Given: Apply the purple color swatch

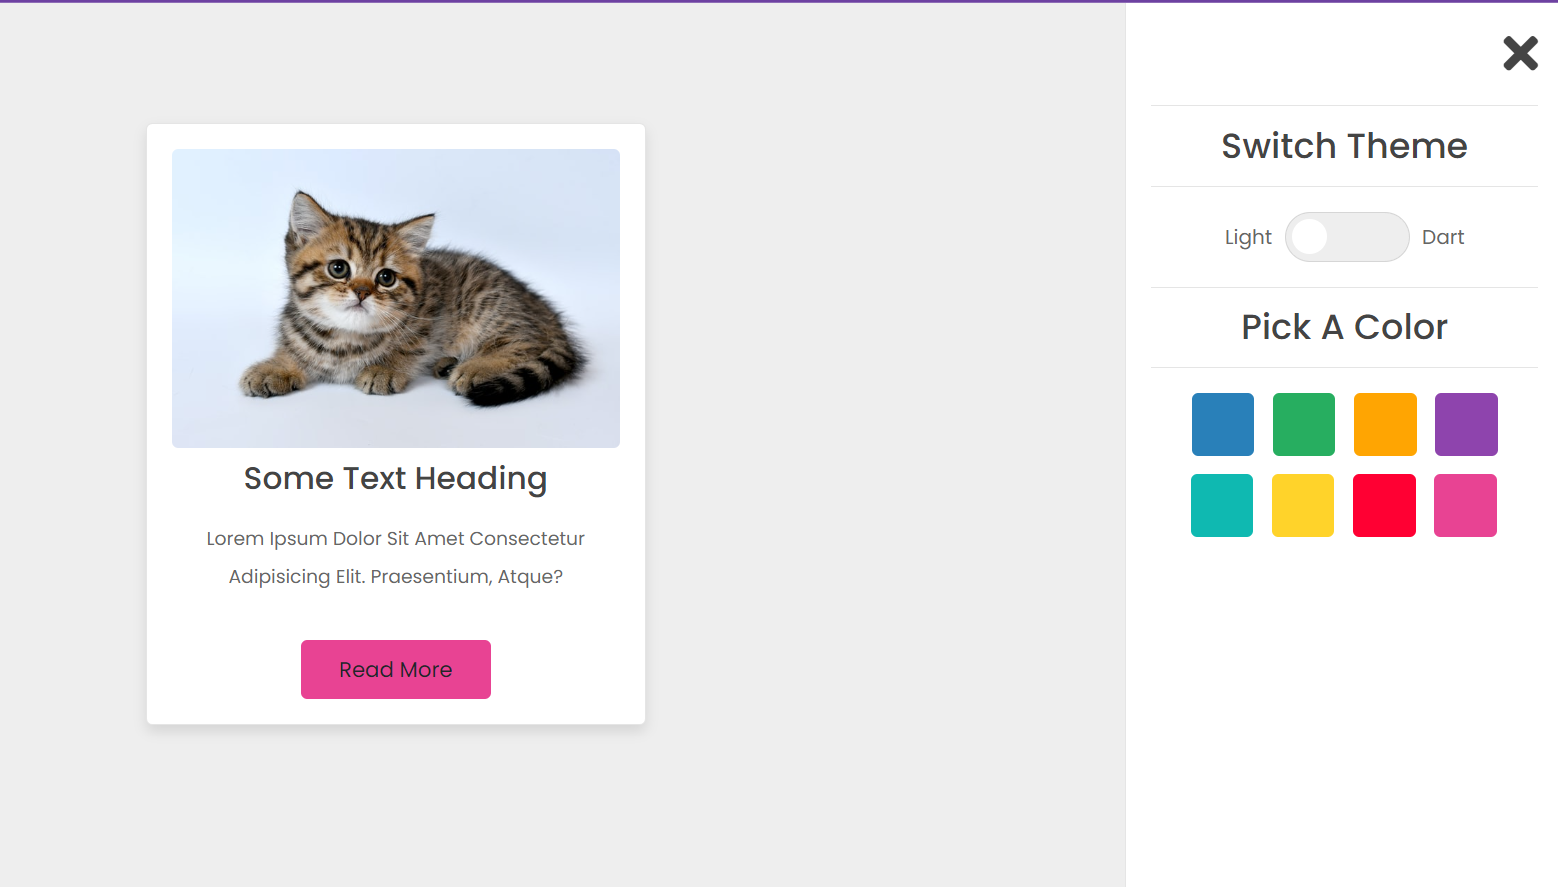Looking at the screenshot, I should [1466, 424].
